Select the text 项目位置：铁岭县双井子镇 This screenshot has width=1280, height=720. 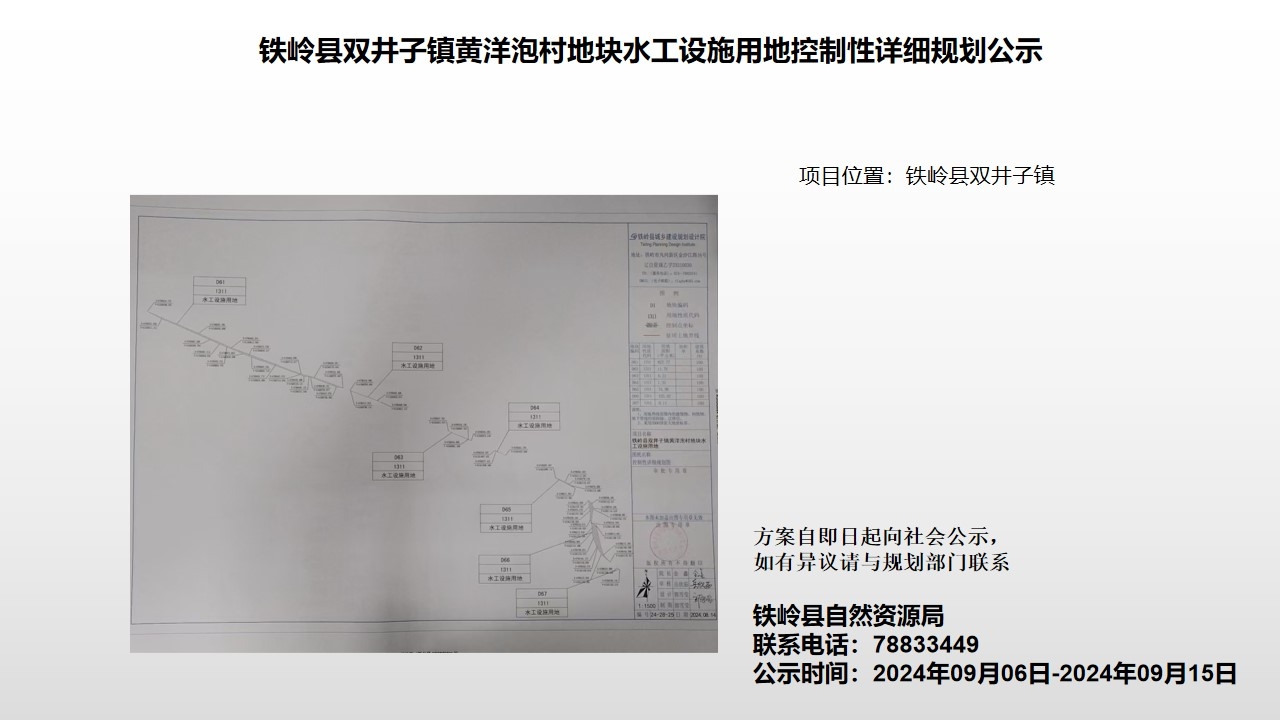coord(927,176)
